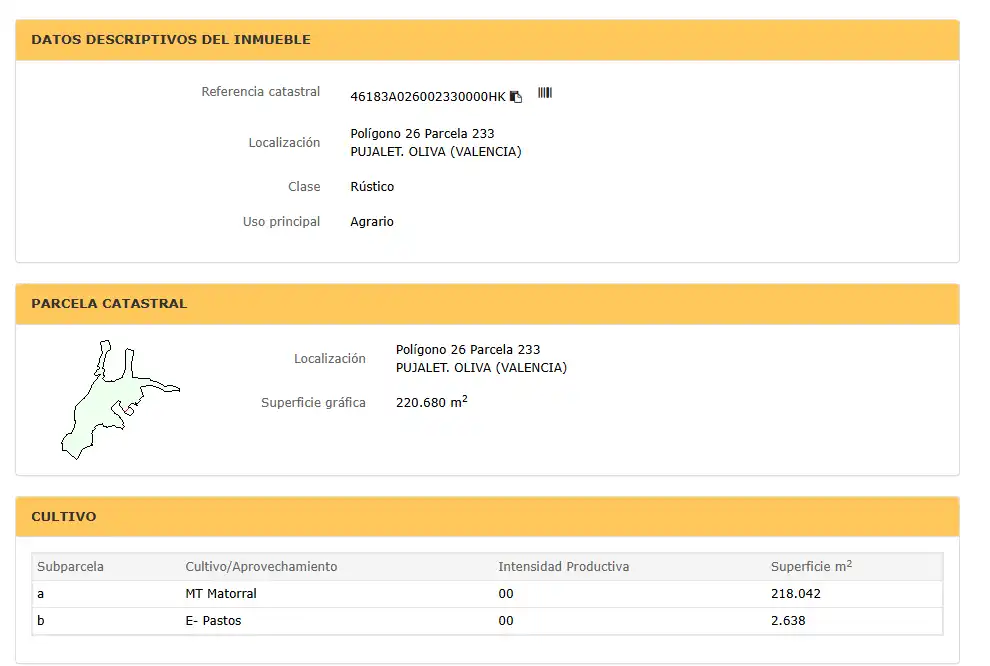Viewport: 990px width, 666px height.
Task: Click the 'Superficie m²' column header
Action: [x=811, y=566]
